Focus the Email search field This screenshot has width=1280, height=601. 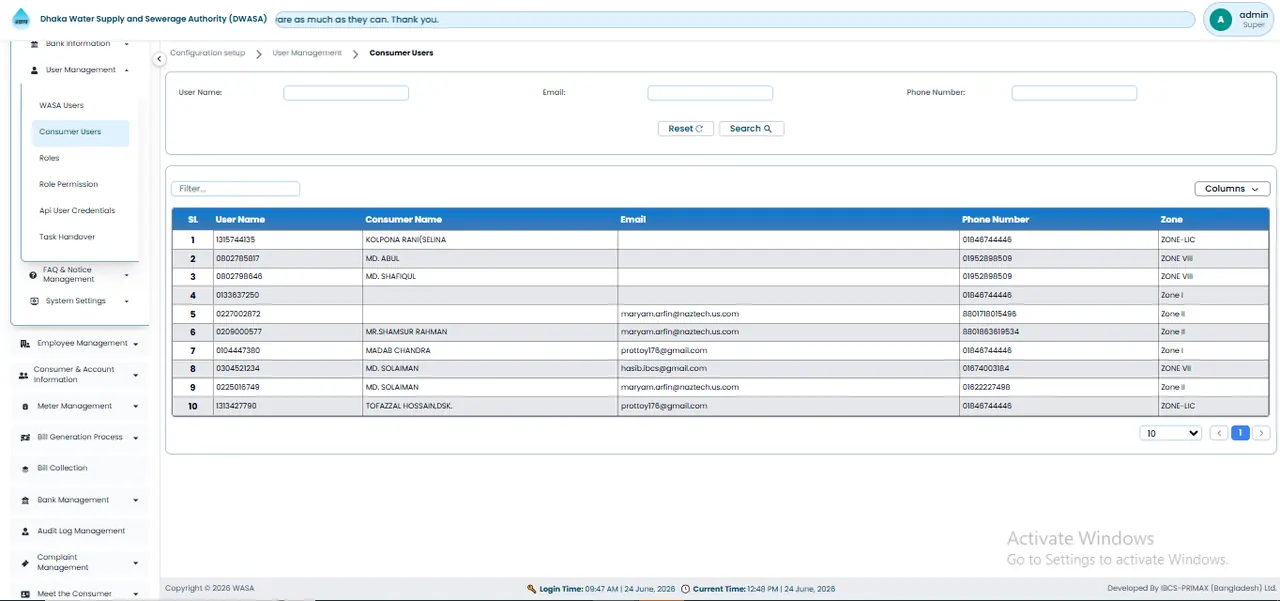pos(710,93)
